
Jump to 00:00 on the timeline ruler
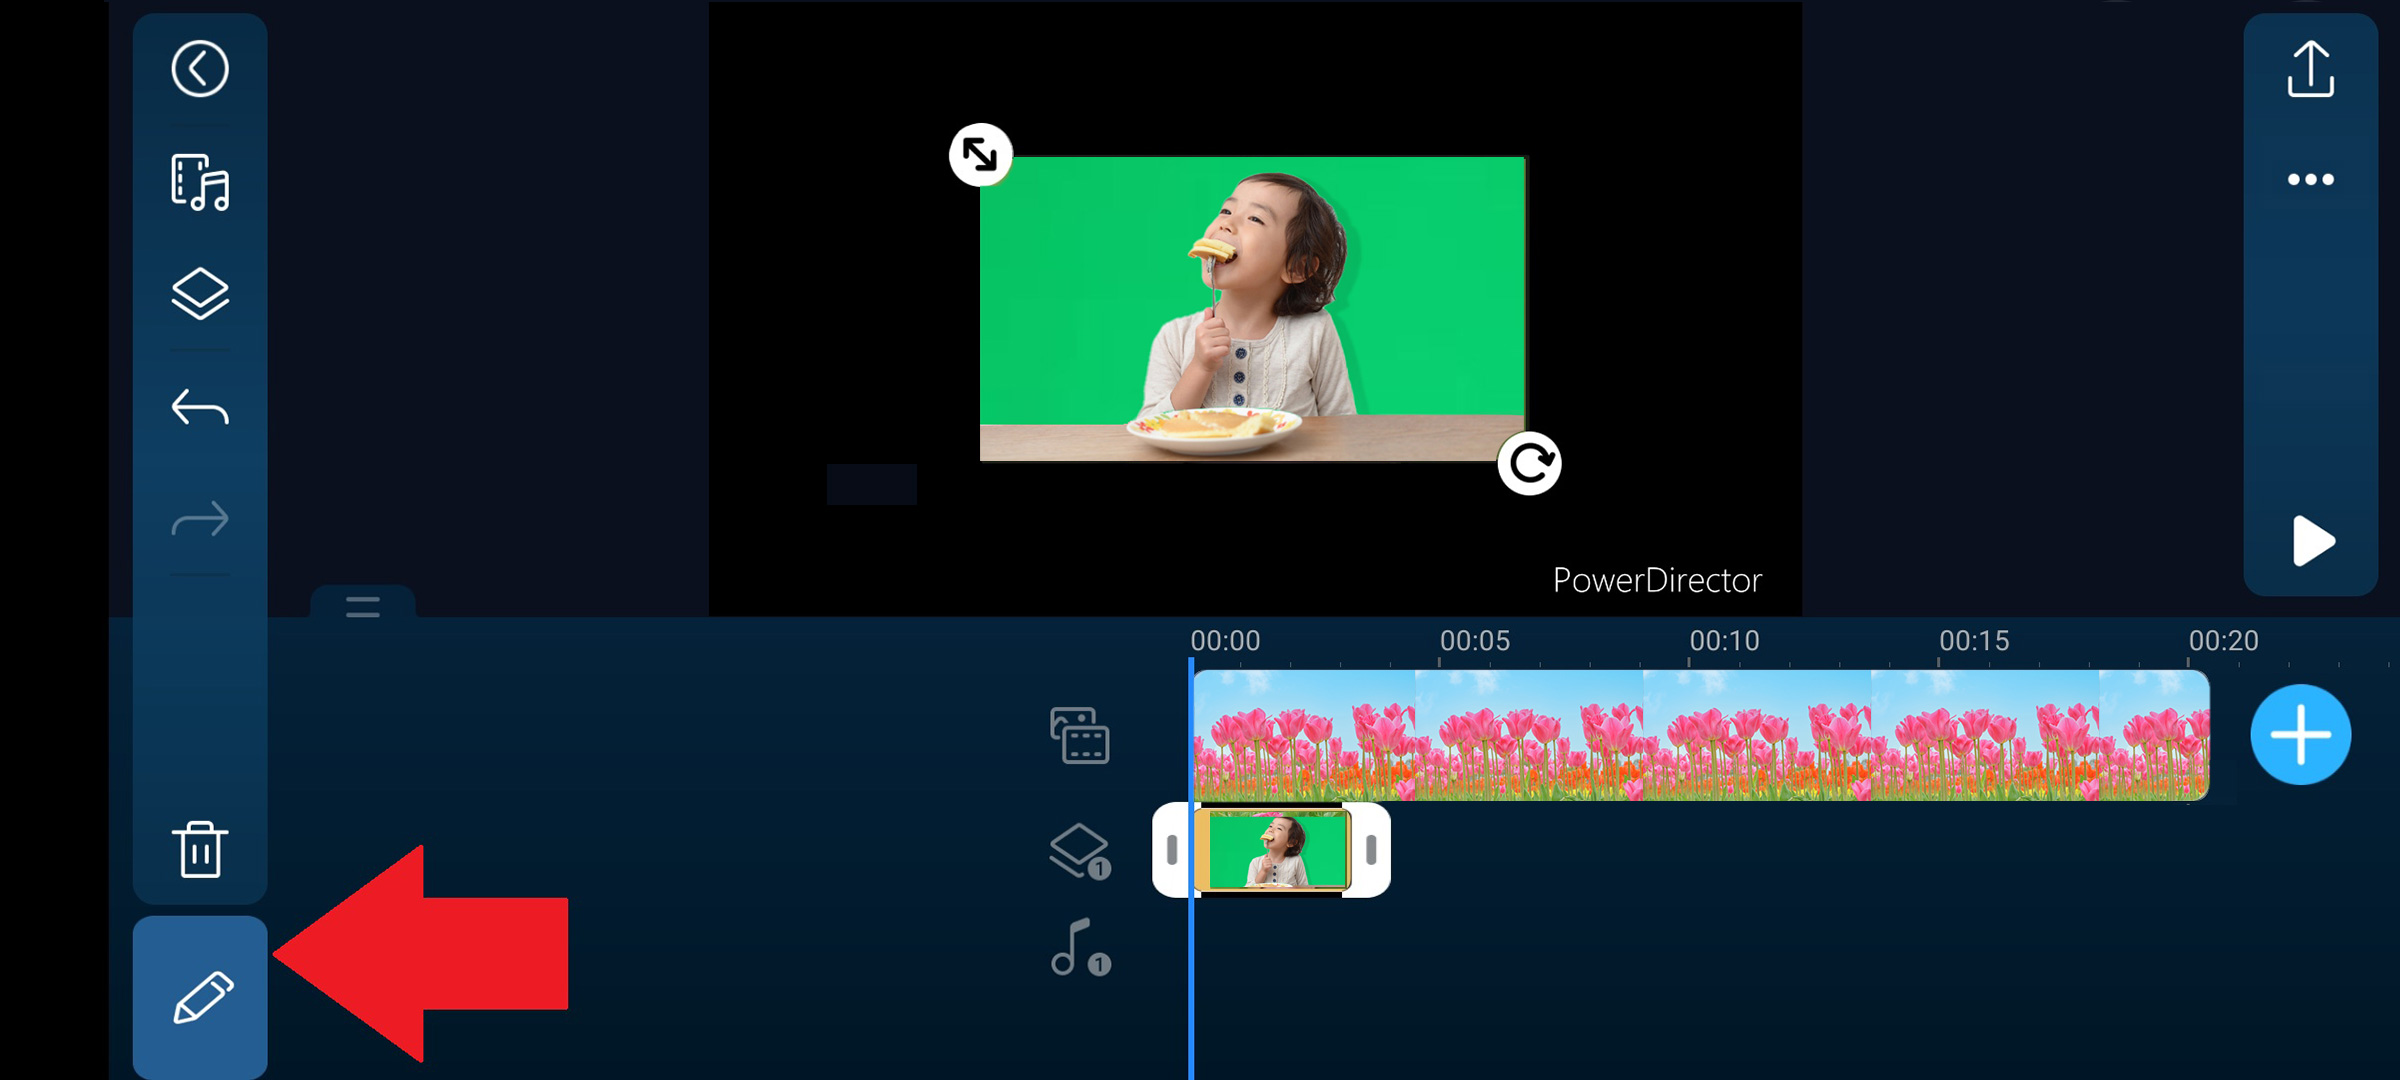click(1225, 641)
